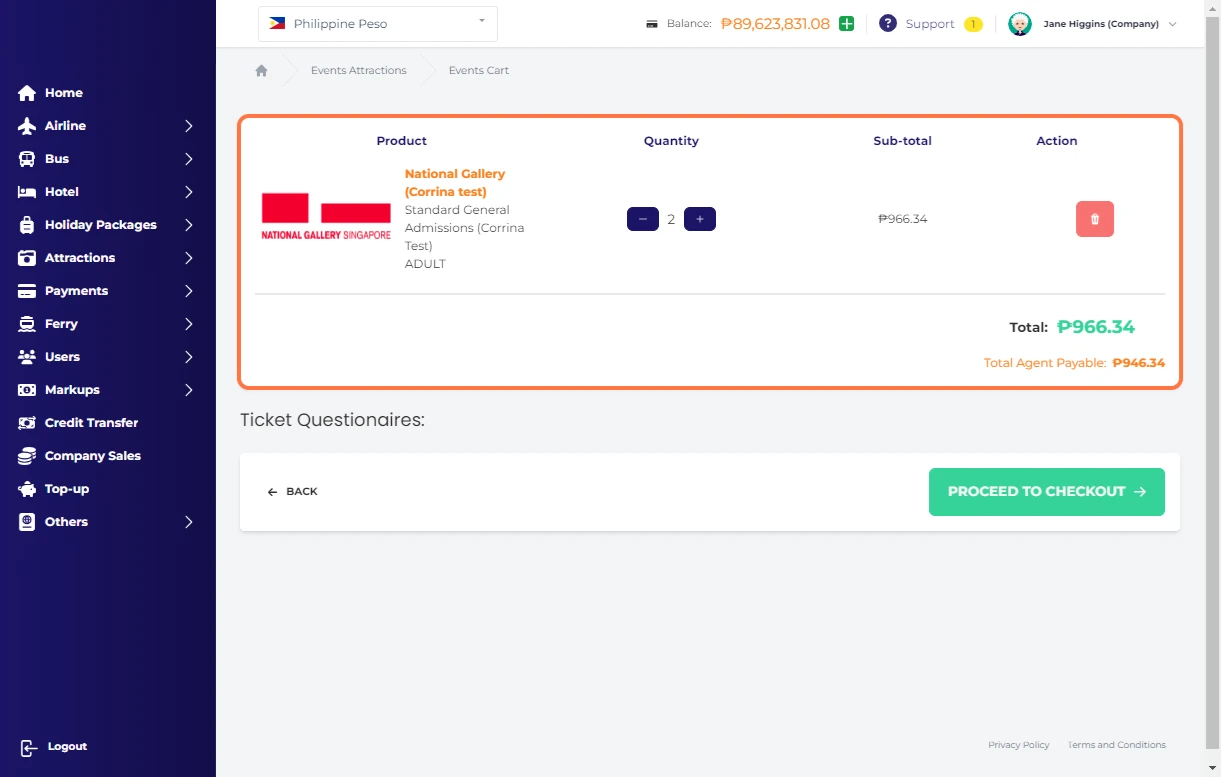1221x777 pixels.
Task: Click Proceed to Checkout button
Action: tap(1046, 492)
